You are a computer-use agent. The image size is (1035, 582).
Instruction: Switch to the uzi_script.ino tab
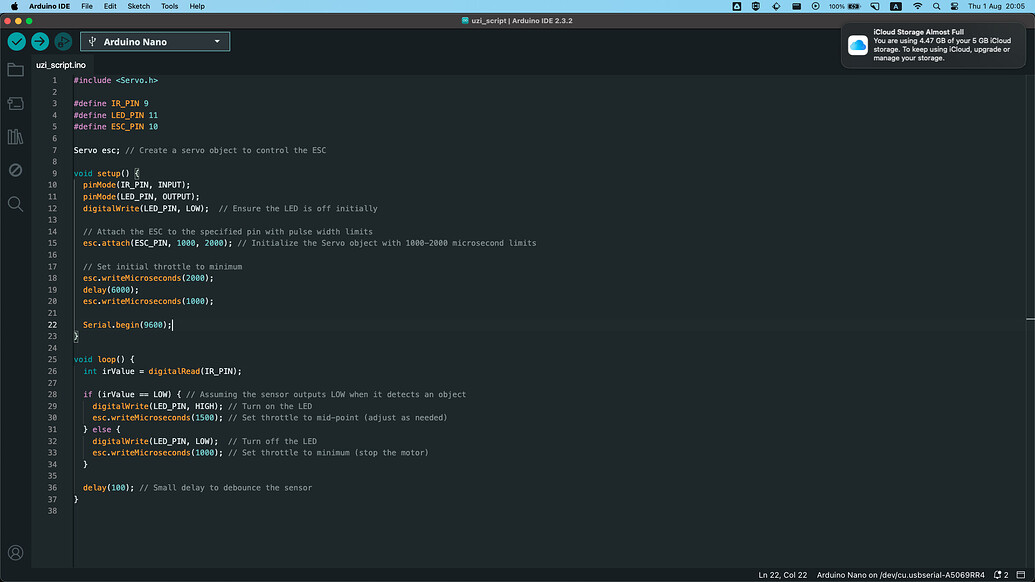click(60, 64)
